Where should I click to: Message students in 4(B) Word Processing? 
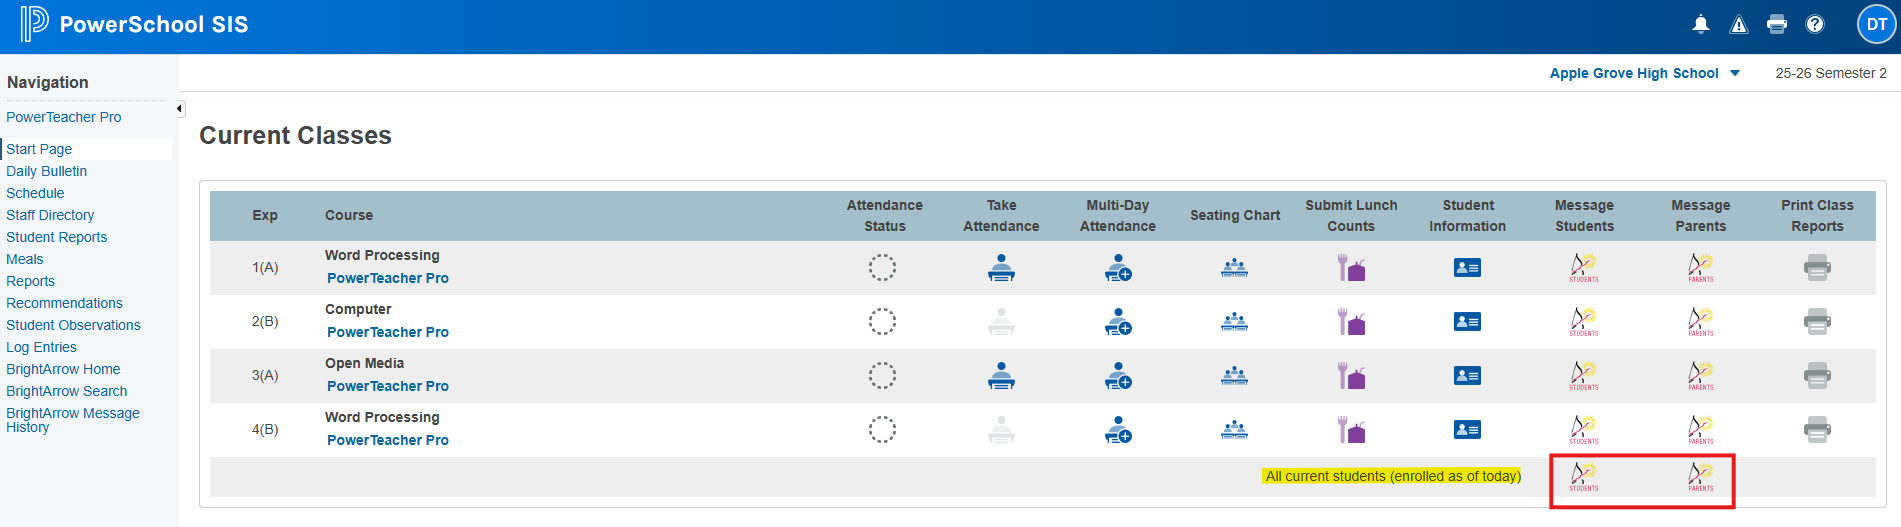click(x=1584, y=430)
